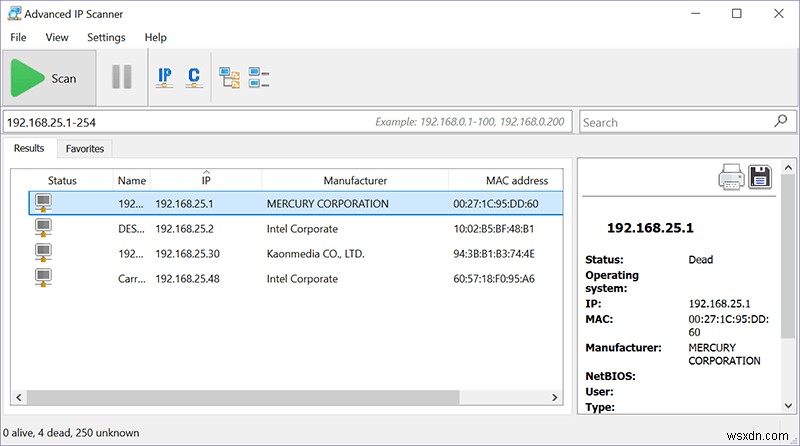Sort by the Manufacturer column header
This screenshot has width=800, height=446.
355,181
